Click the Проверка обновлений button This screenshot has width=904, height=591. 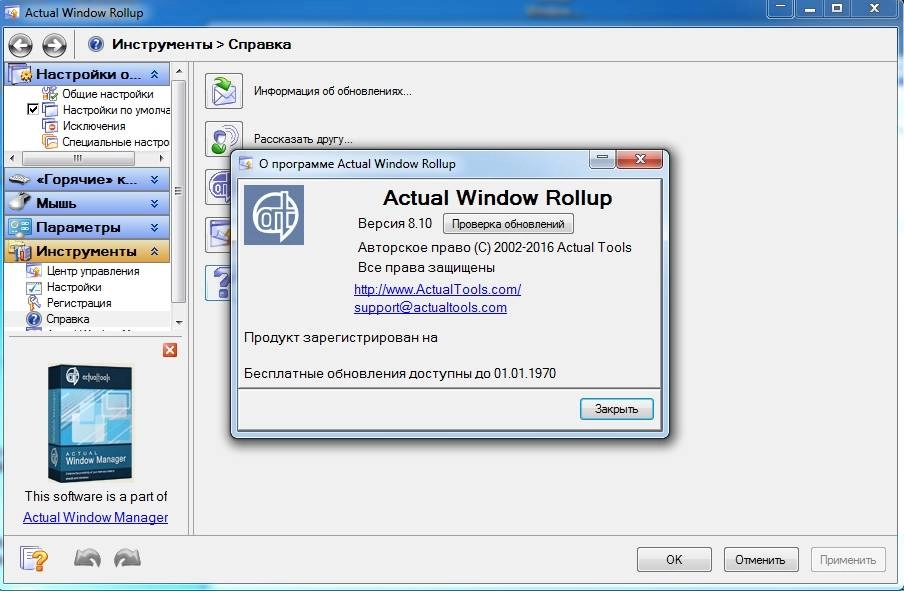(508, 224)
